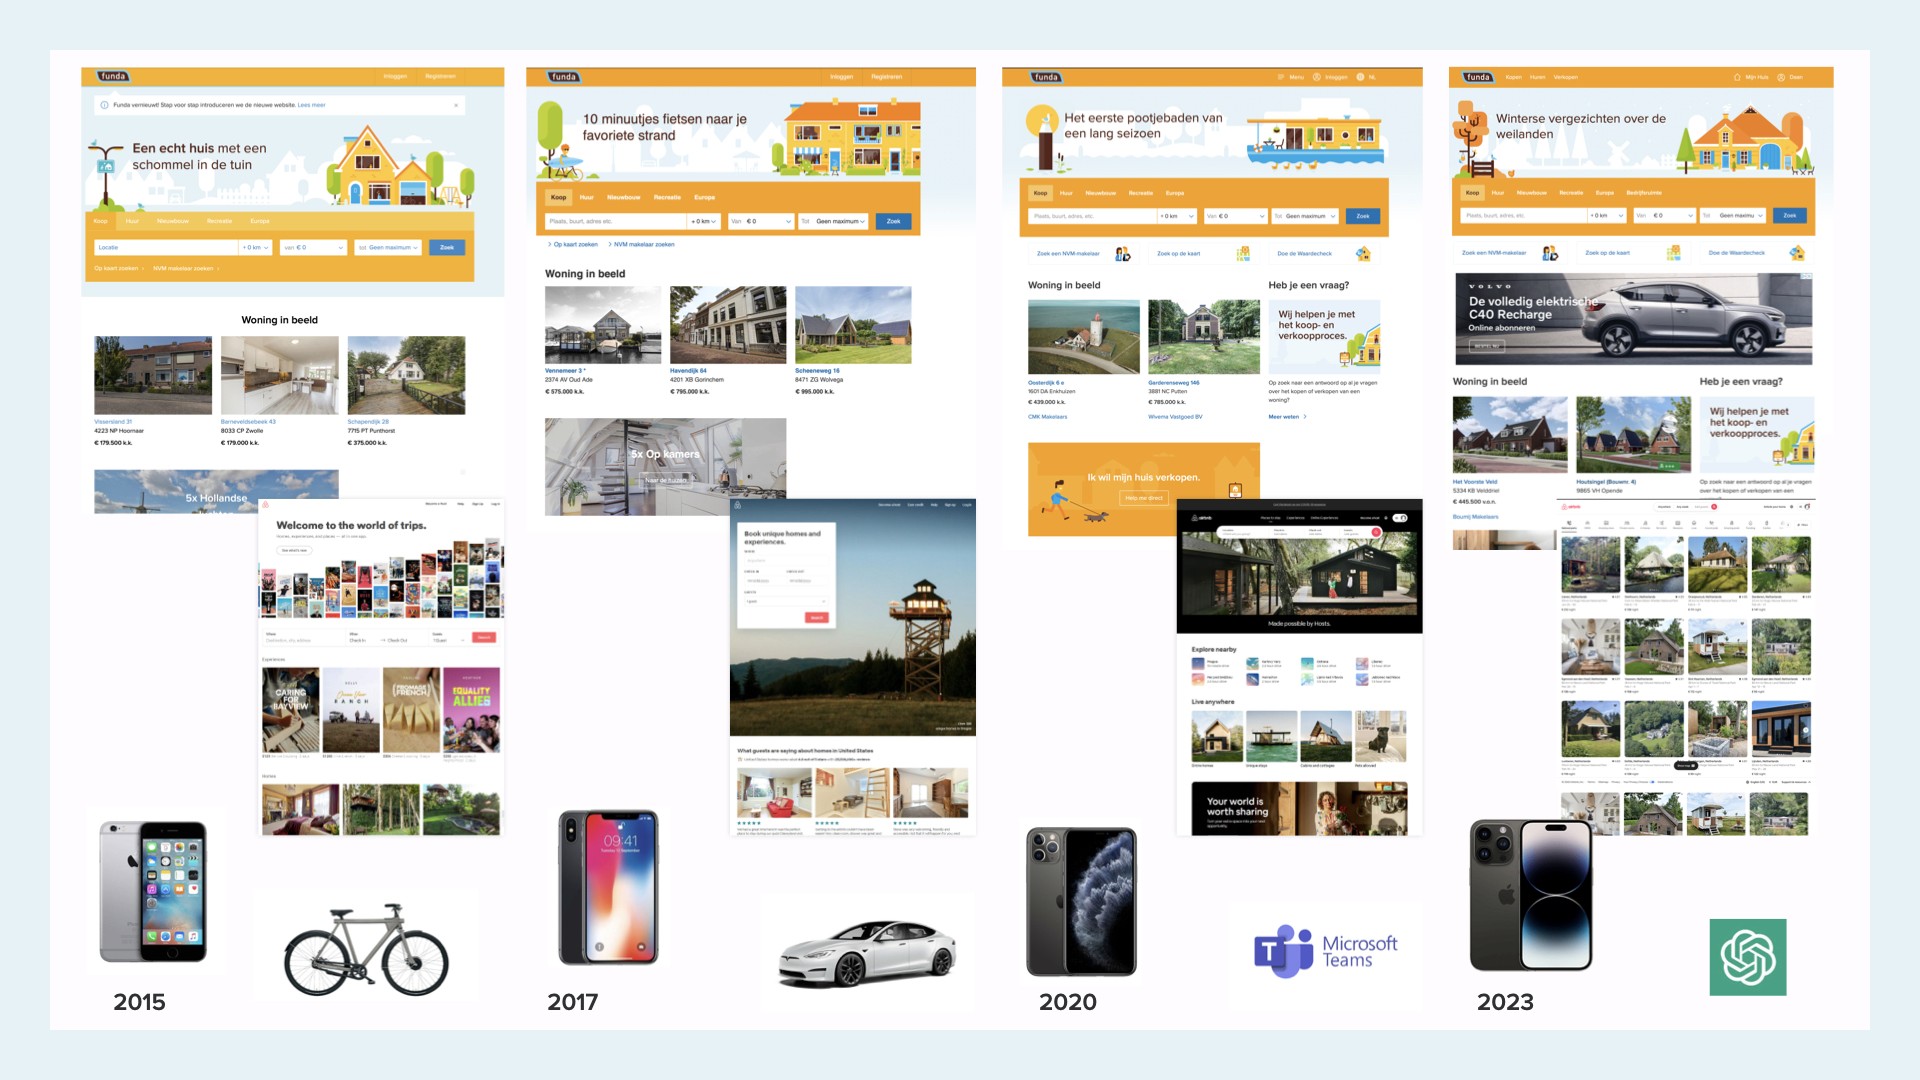Click the map icon beside 'Zoek op de kaart' in 2020 screenshot
The height and width of the screenshot is (1080, 1920).
point(1243,254)
